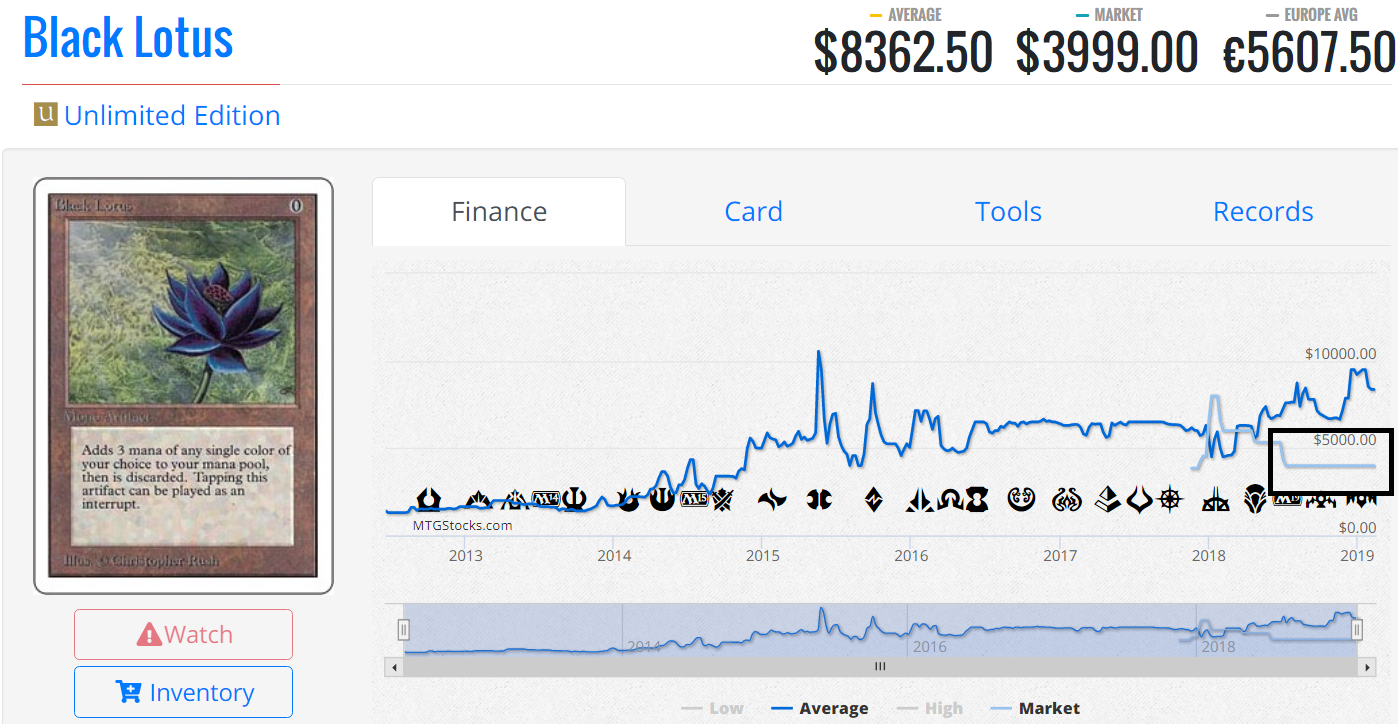Click the shopping cart icon on Inventory
Image resolution: width=1398 pixels, height=724 pixels.
(129, 692)
